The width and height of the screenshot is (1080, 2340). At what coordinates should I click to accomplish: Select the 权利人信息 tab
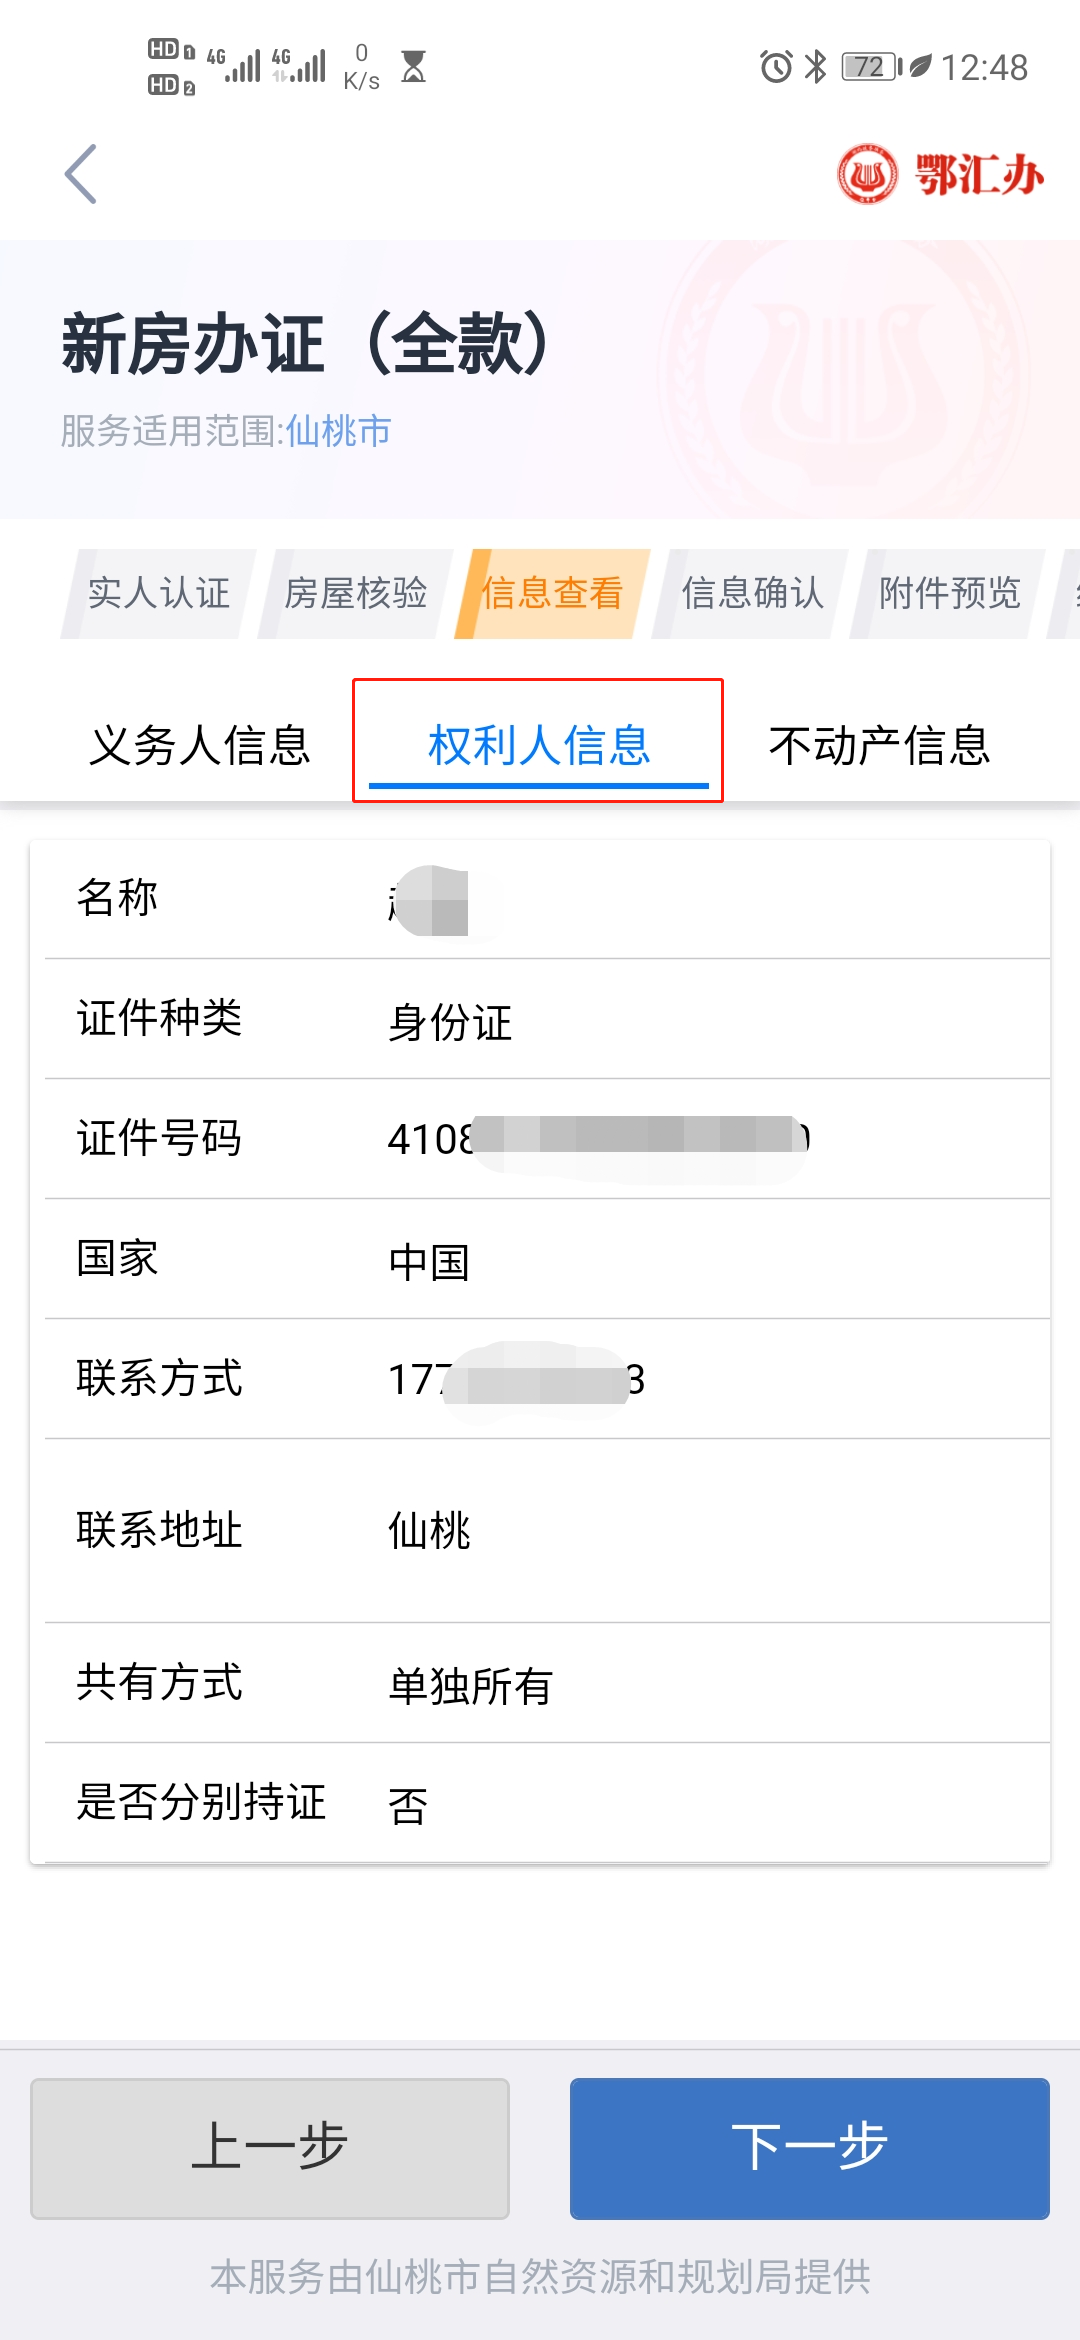tap(539, 746)
